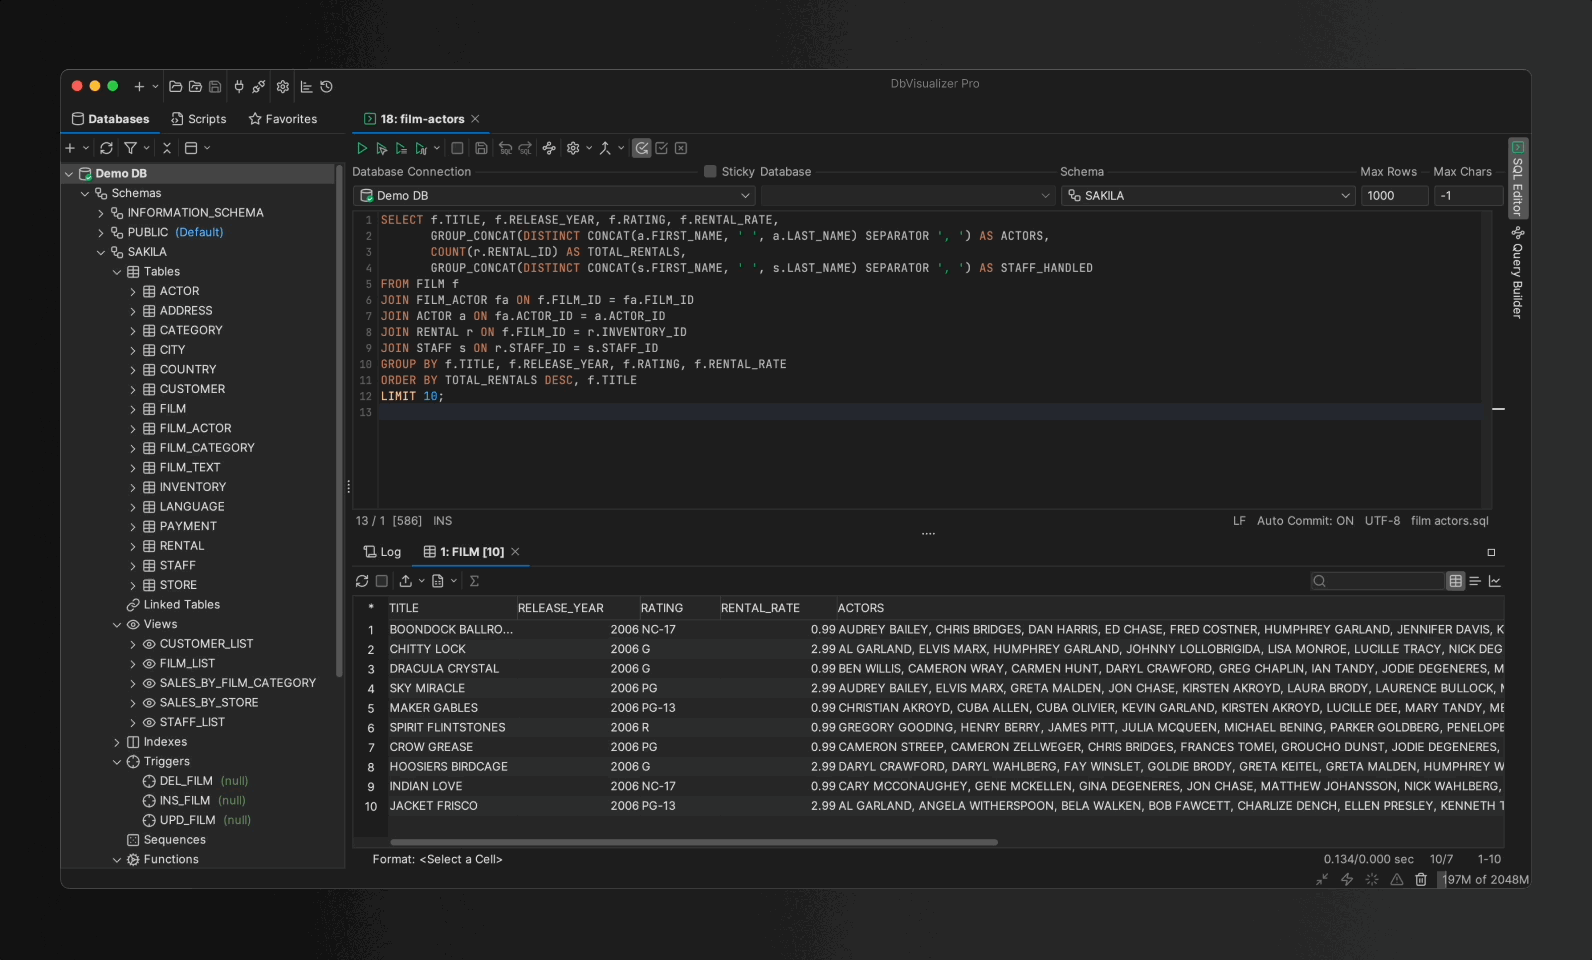Screen dimensions: 1592x960
Task: Select the CUSTOMER_LIST view in tree
Action: tap(206, 644)
